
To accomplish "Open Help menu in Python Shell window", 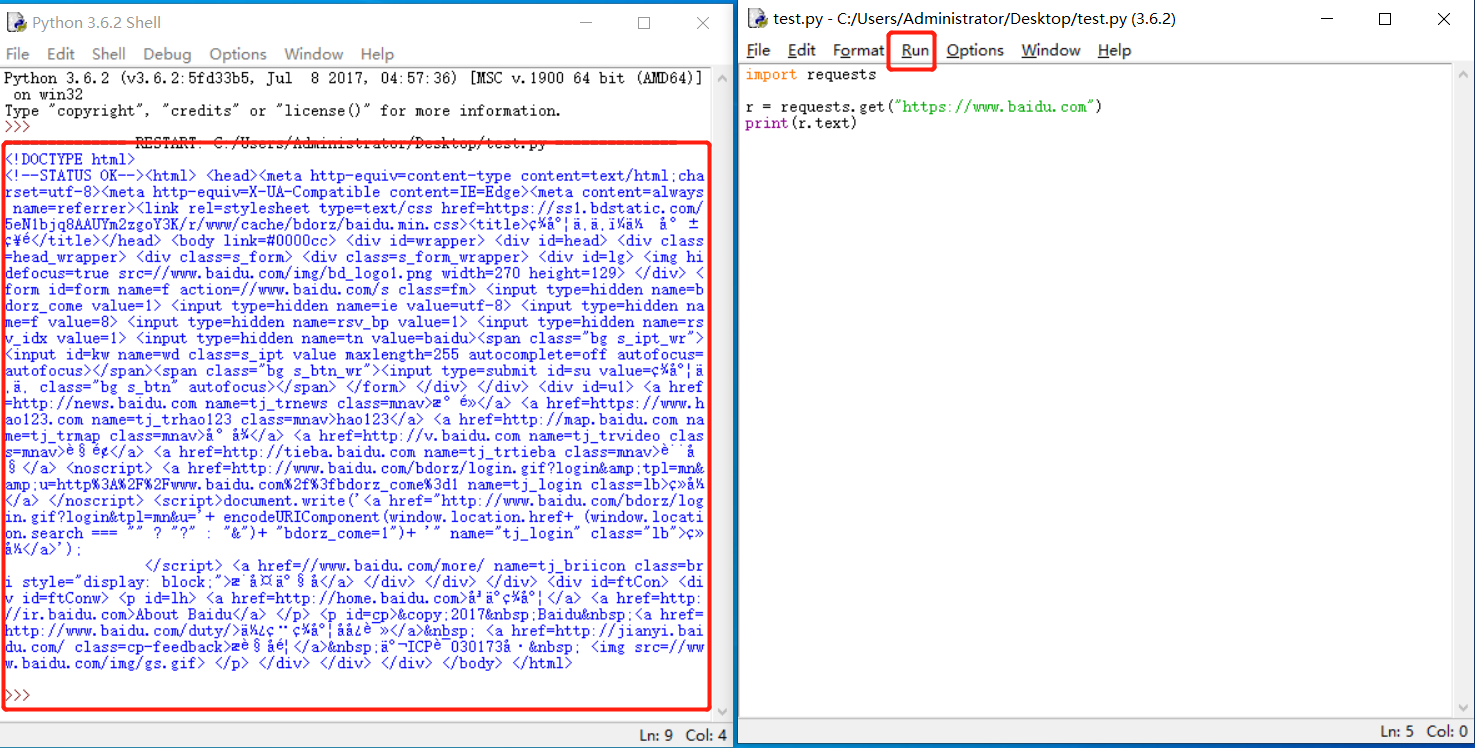I will click(x=377, y=54).
